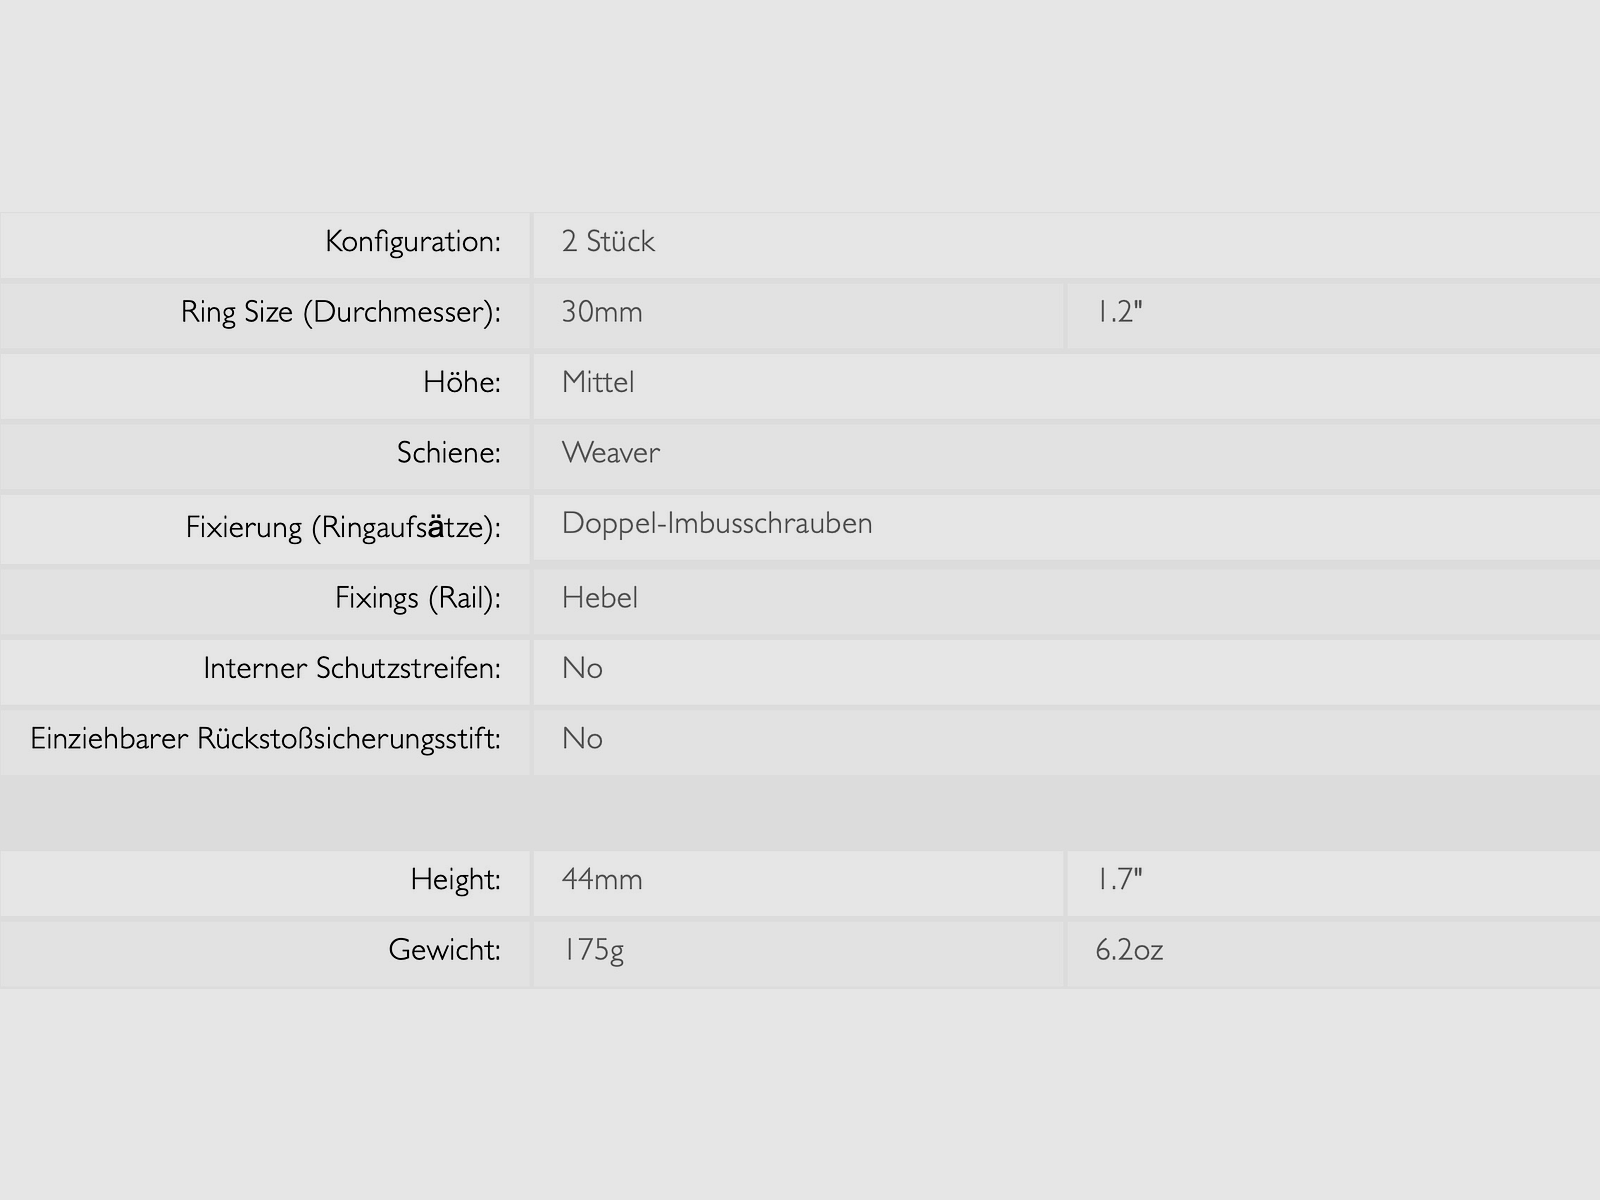Viewport: 1600px width, 1200px height.
Task: Click the "Schiene:" label
Action: coord(448,453)
